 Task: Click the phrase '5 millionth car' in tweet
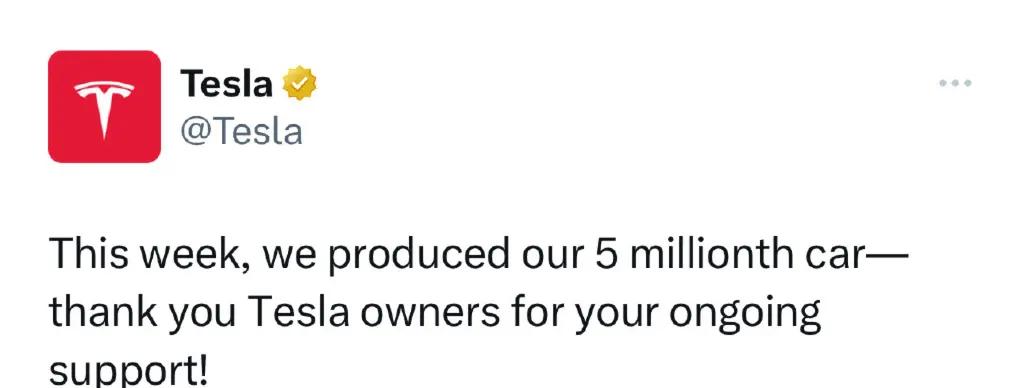click(729, 254)
